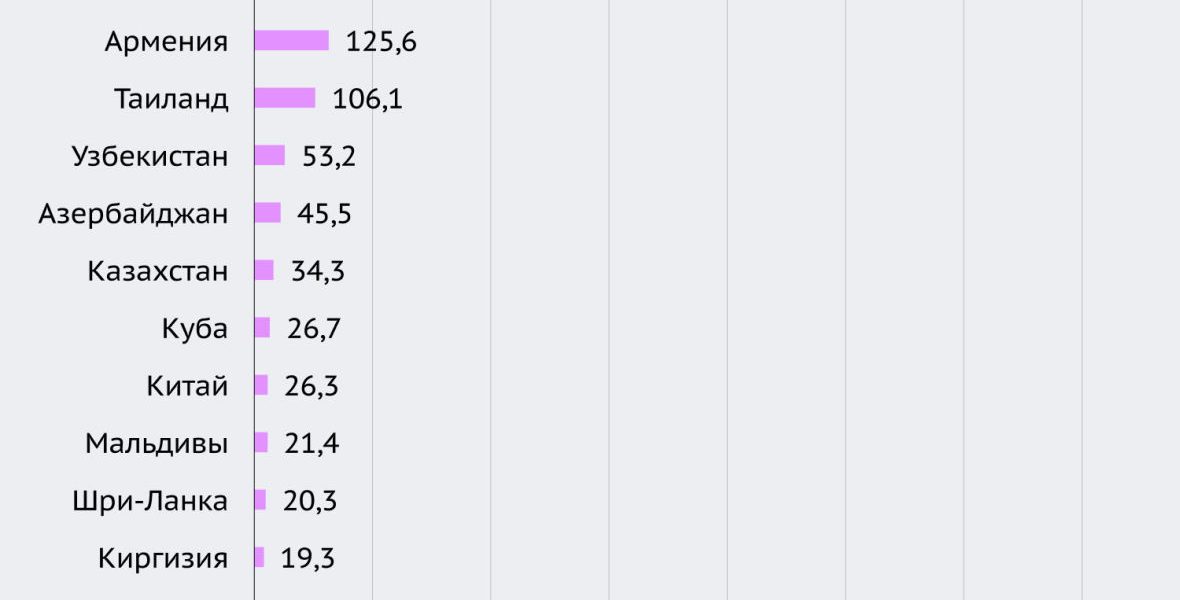Click the Армения bar in the chart
The width and height of the screenshot is (1180, 600).
(x=291, y=41)
